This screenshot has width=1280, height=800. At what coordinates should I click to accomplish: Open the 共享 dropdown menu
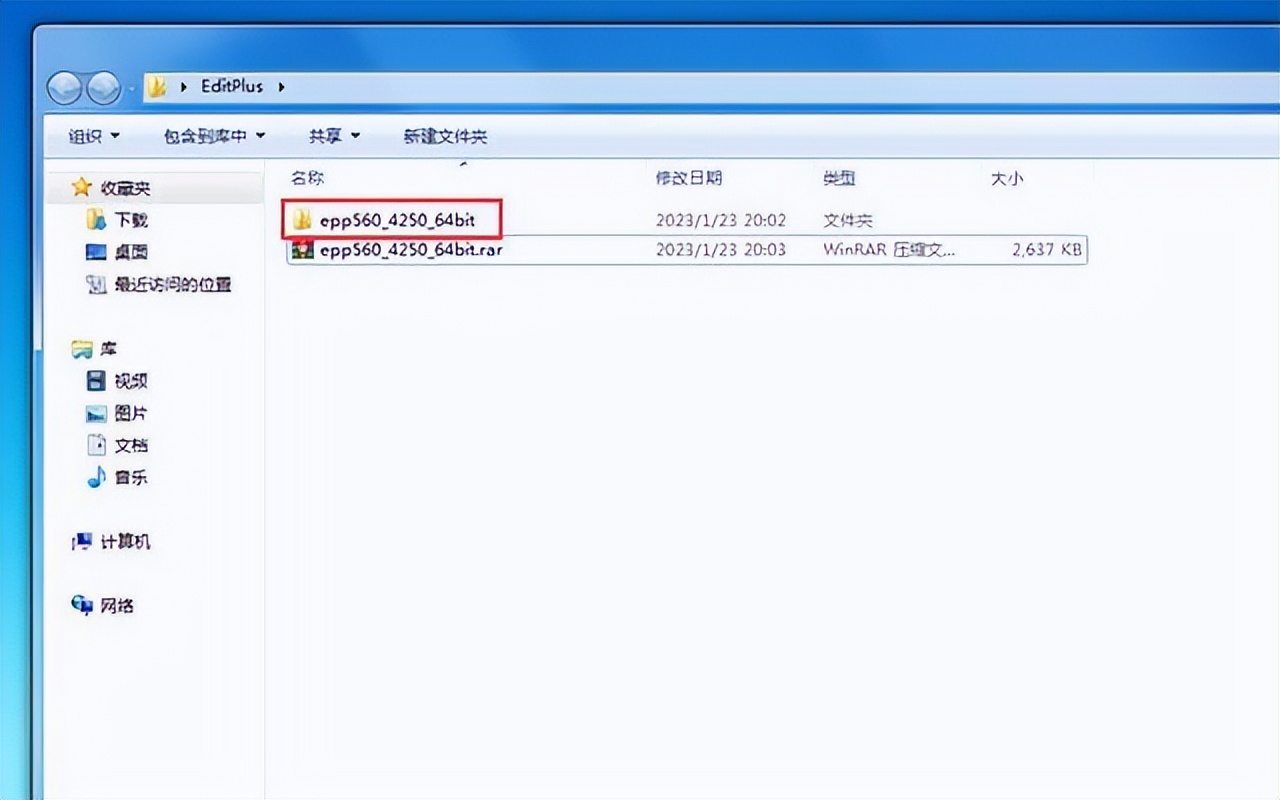pyautogui.click(x=327, y=135)
